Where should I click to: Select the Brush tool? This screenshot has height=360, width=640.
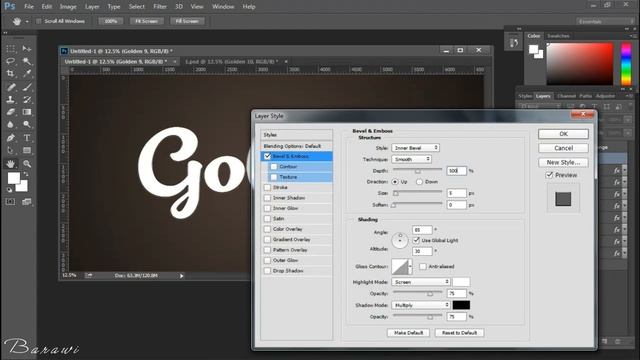[x=27, y=87]
